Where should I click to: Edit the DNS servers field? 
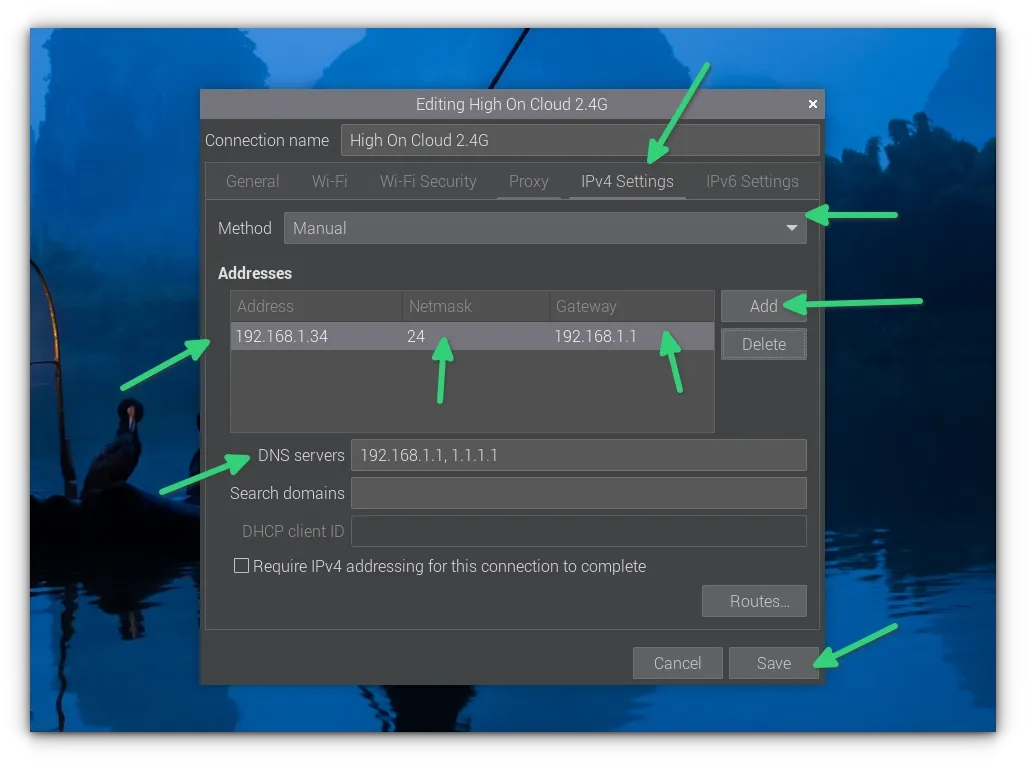pos(578,455)
